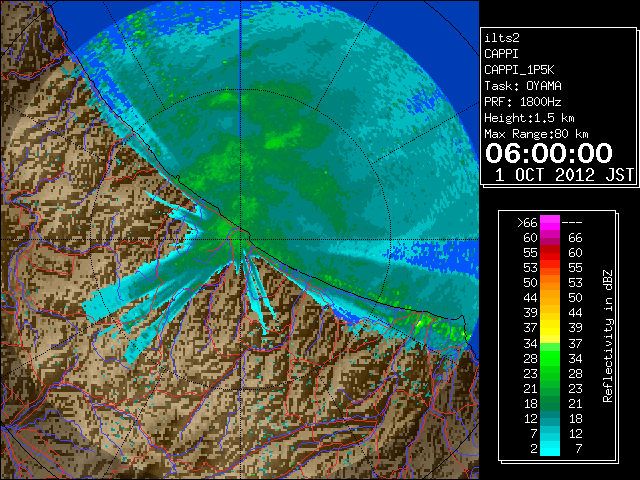This screenshot has width=640, height=480.
Task: Click the 'Reflectivity in dBZ' legend title
Action: pos(608,336)
